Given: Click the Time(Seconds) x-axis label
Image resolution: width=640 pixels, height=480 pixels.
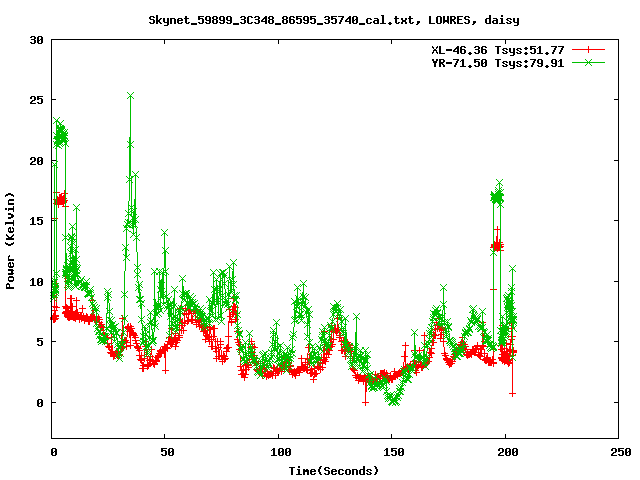Looking at the screenshot, I should coord(333,471).
